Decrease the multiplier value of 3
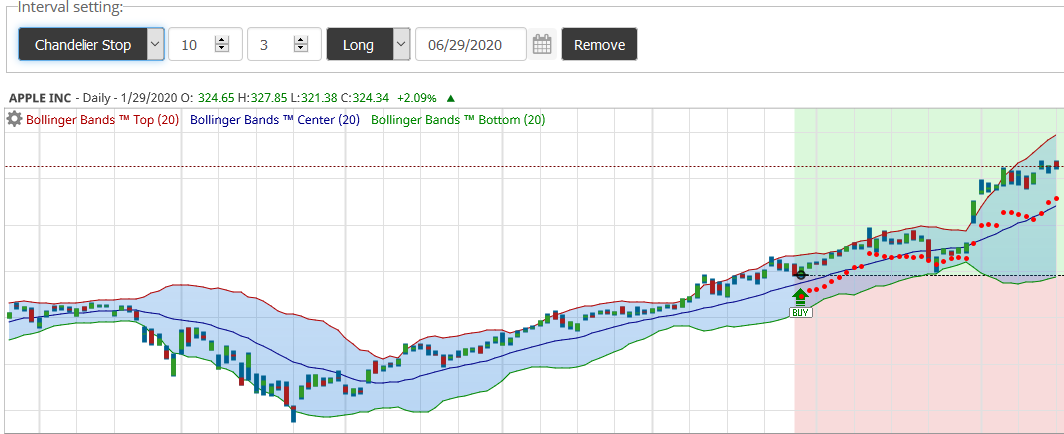Screen dimensions: 1064x434 (300, 50)
